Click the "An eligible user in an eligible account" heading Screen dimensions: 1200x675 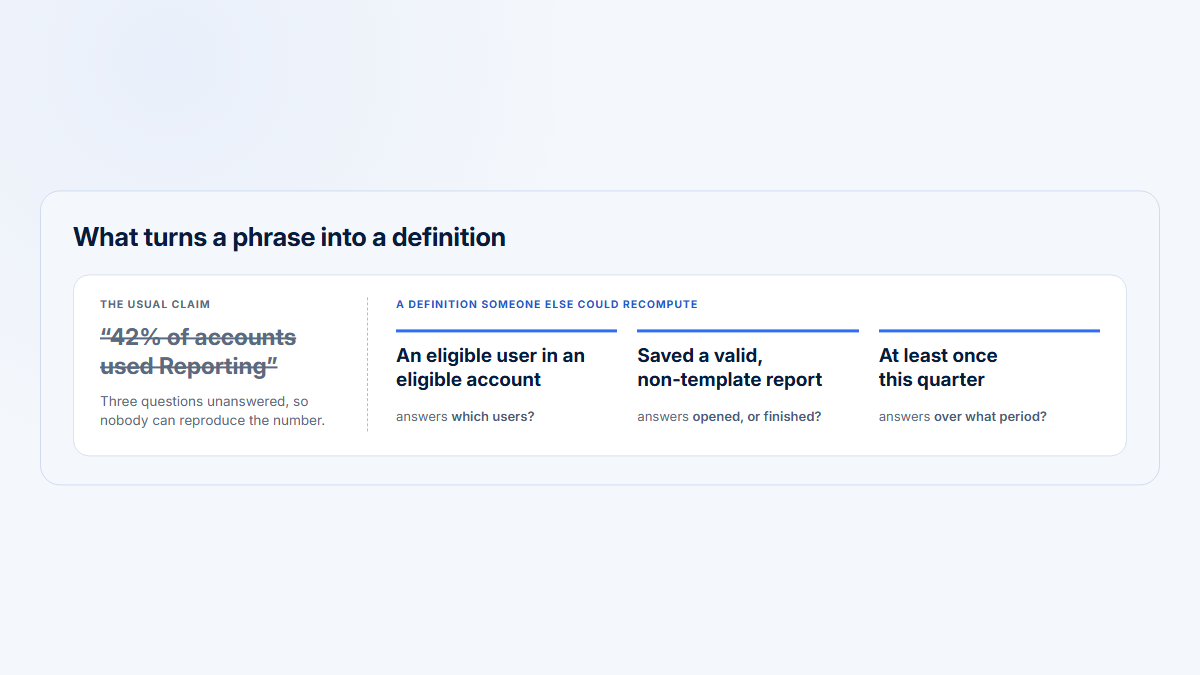point(490,367)
